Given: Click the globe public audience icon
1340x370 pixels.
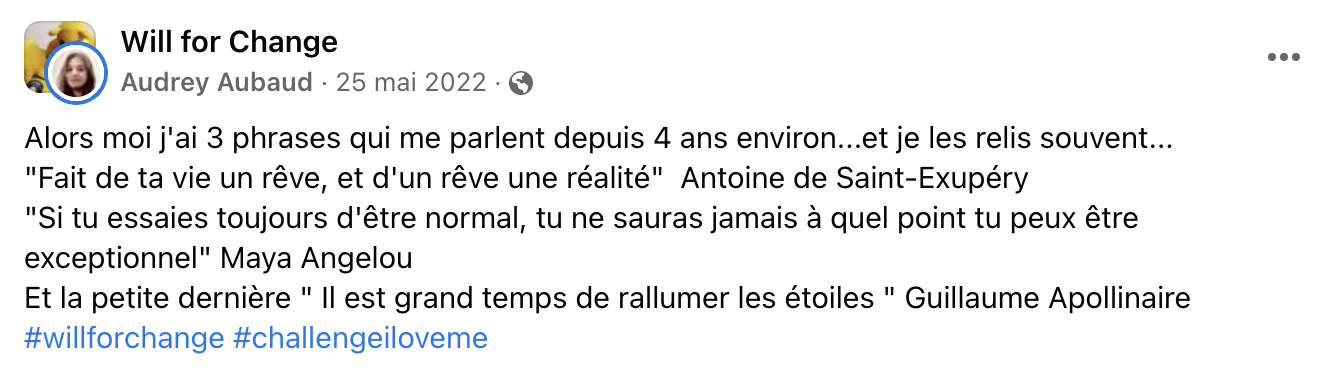Looking at the screenshot, I should [520, 83].
